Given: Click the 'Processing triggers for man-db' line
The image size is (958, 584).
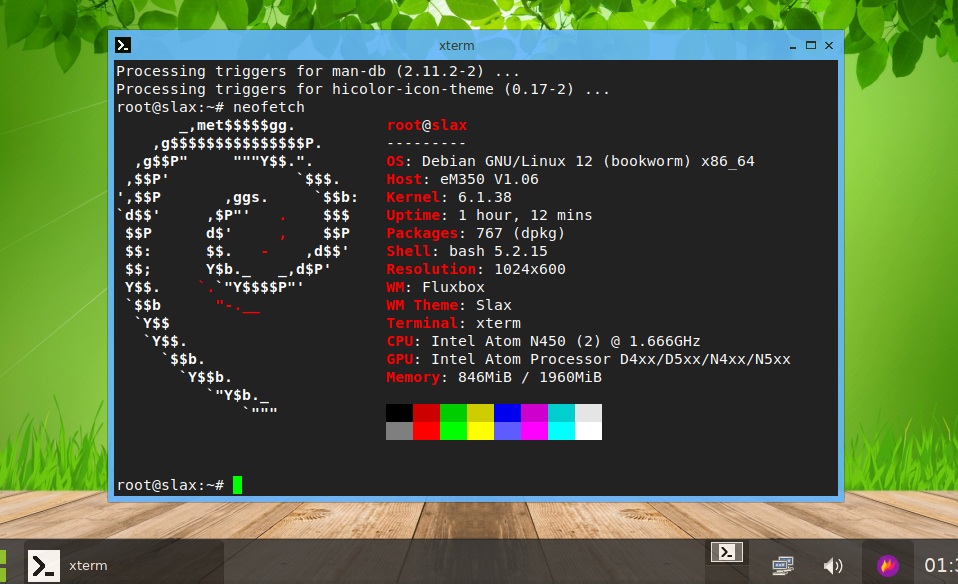Looking at the screenshot, I should [318, 71].
